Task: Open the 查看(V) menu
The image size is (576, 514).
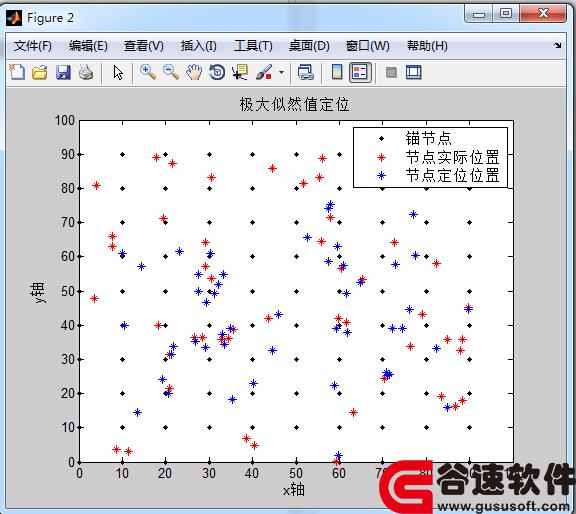Action: (x=144, y=46)
